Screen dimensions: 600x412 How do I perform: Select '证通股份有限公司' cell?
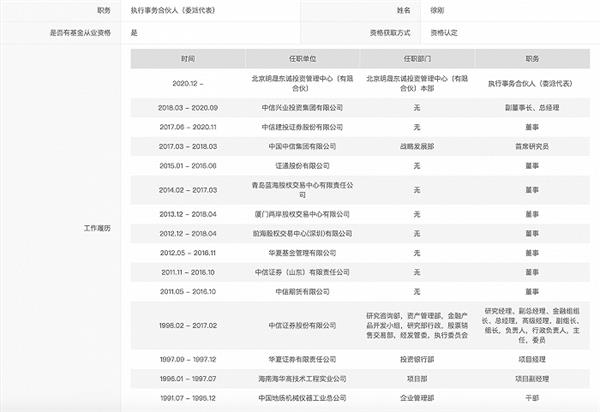tap(302, 166)
